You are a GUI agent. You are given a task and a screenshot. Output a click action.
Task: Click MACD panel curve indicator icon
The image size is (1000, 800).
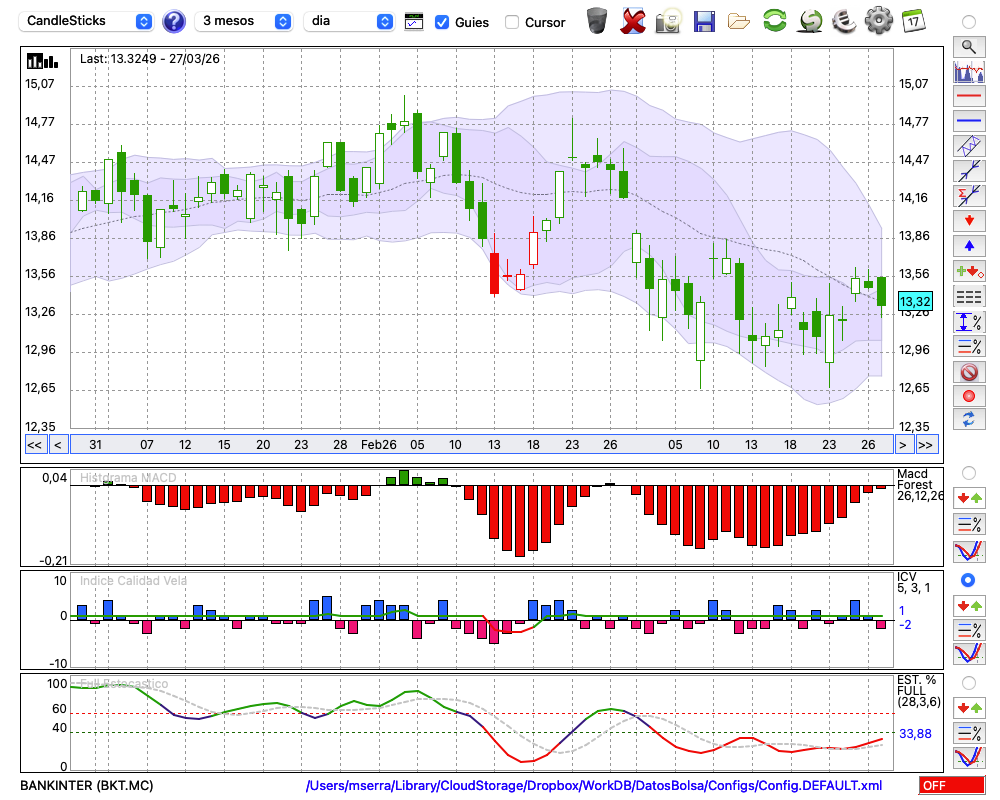[969, 551]
